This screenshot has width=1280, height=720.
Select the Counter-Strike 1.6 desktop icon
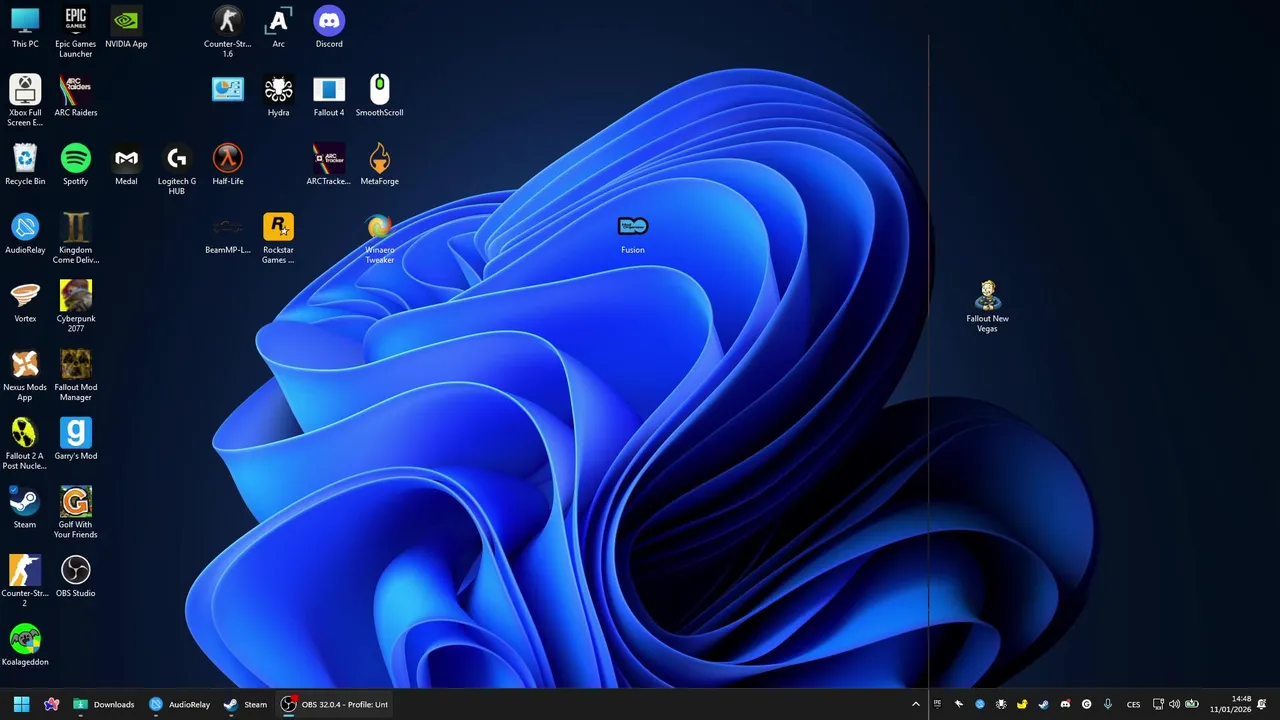[x=227, y=32]
